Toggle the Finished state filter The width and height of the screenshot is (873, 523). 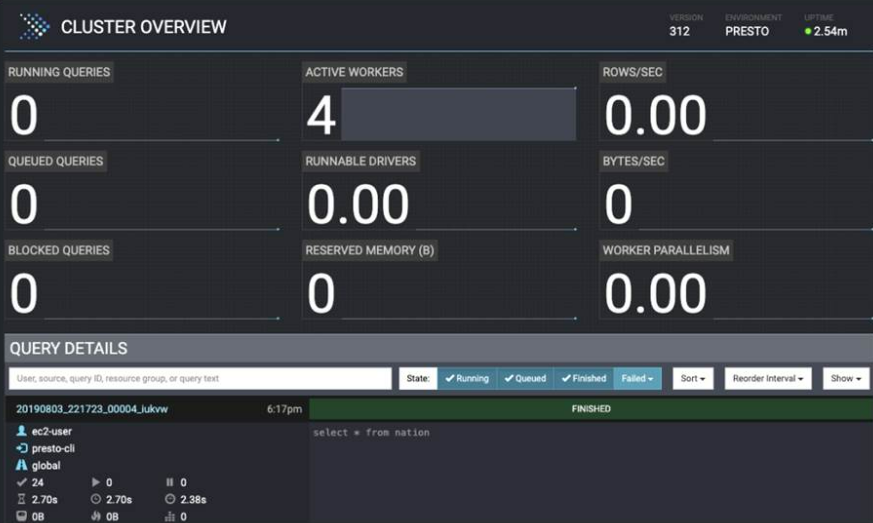(x=584, y=378)
